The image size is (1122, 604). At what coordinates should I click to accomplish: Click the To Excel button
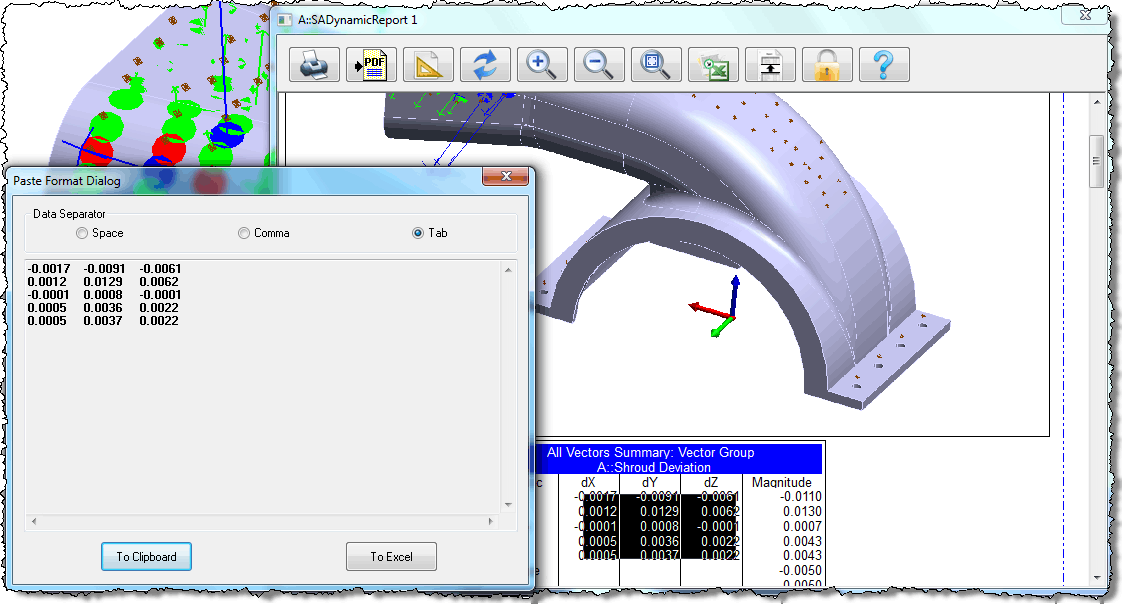391,557
